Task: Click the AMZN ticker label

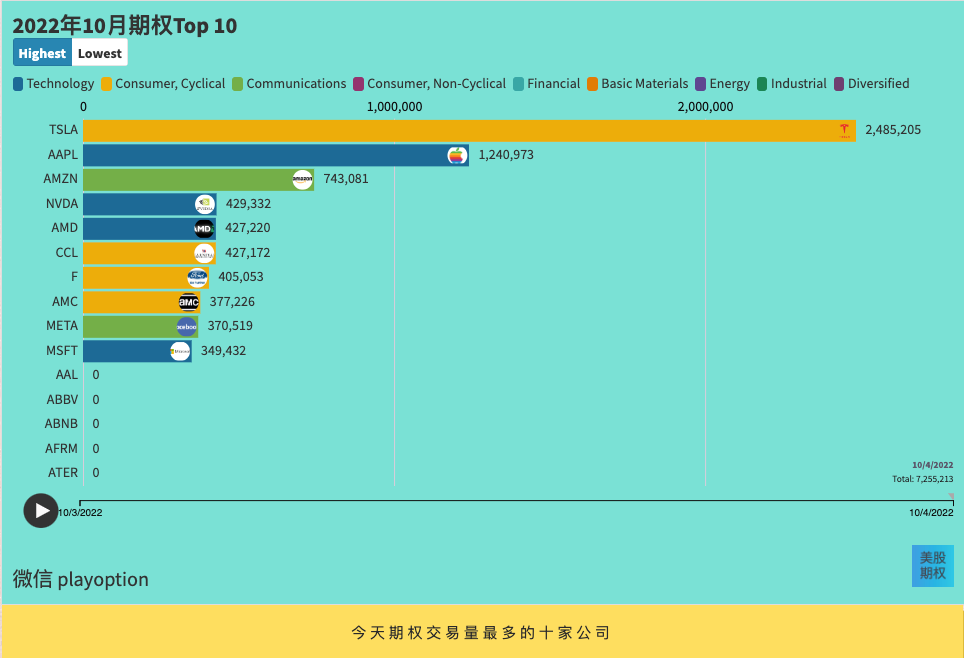Action: [x=60, y=178]
